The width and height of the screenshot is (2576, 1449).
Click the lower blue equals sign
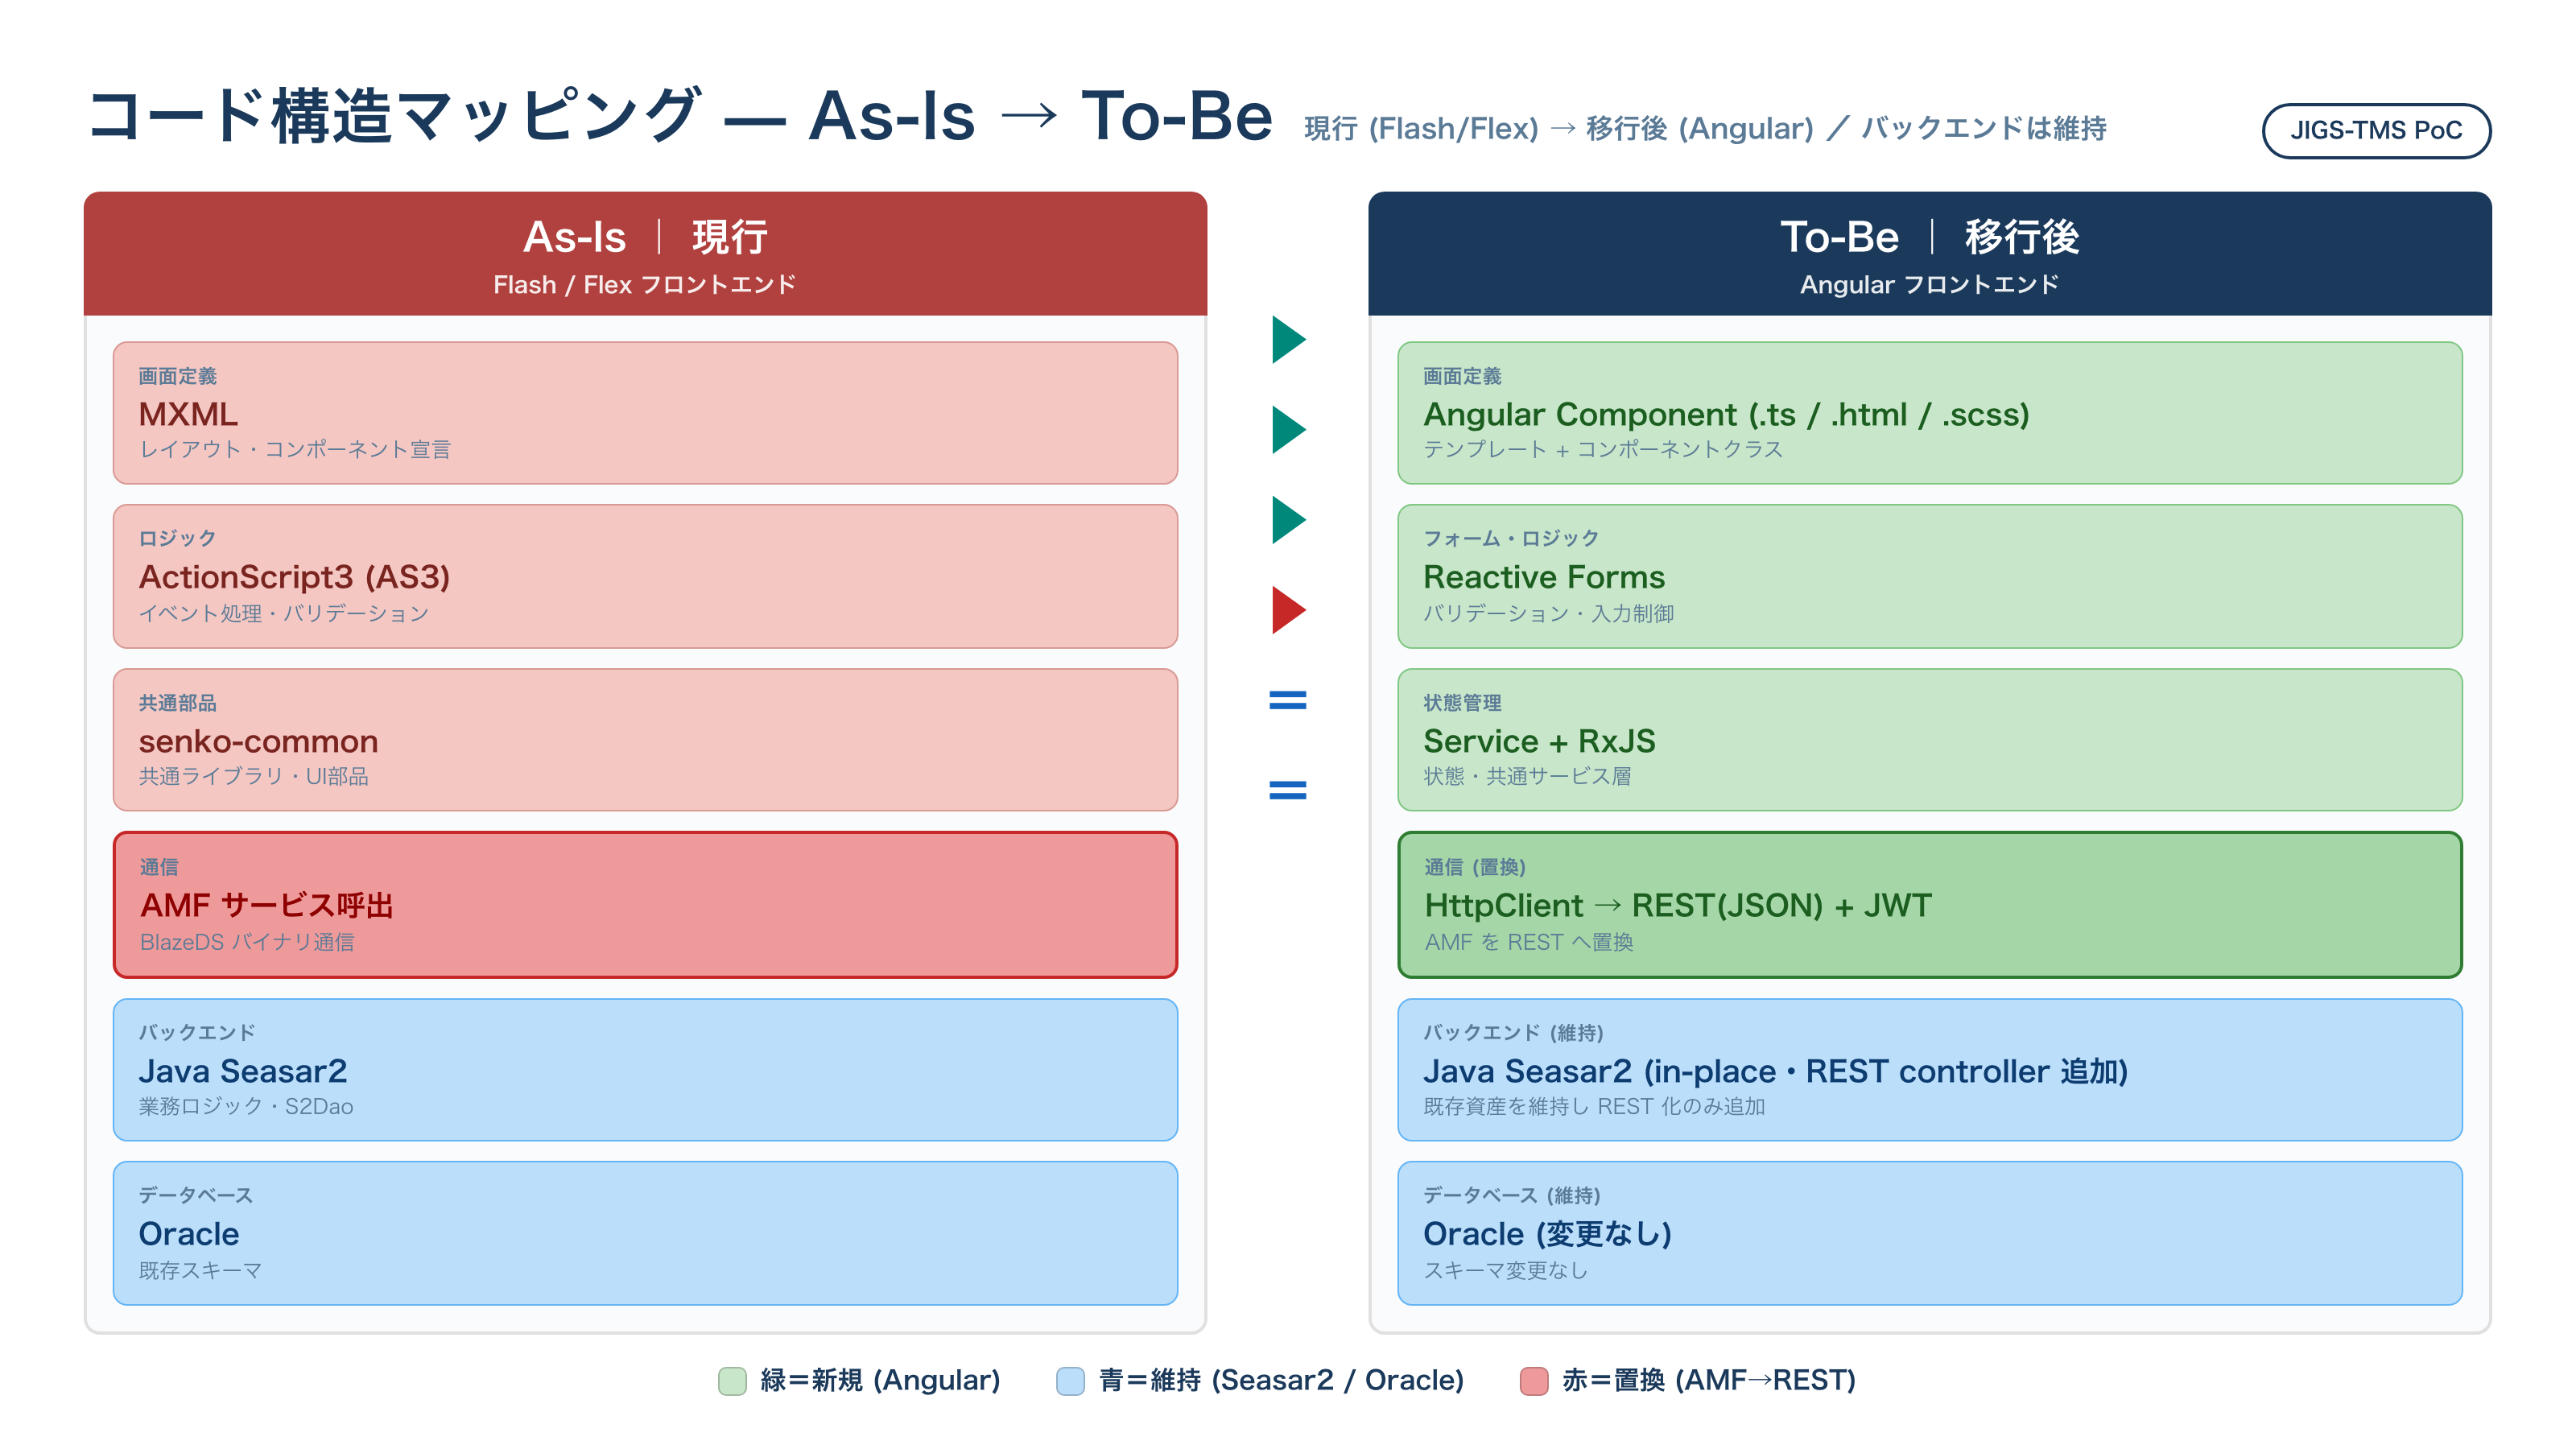click(1288, 790)
